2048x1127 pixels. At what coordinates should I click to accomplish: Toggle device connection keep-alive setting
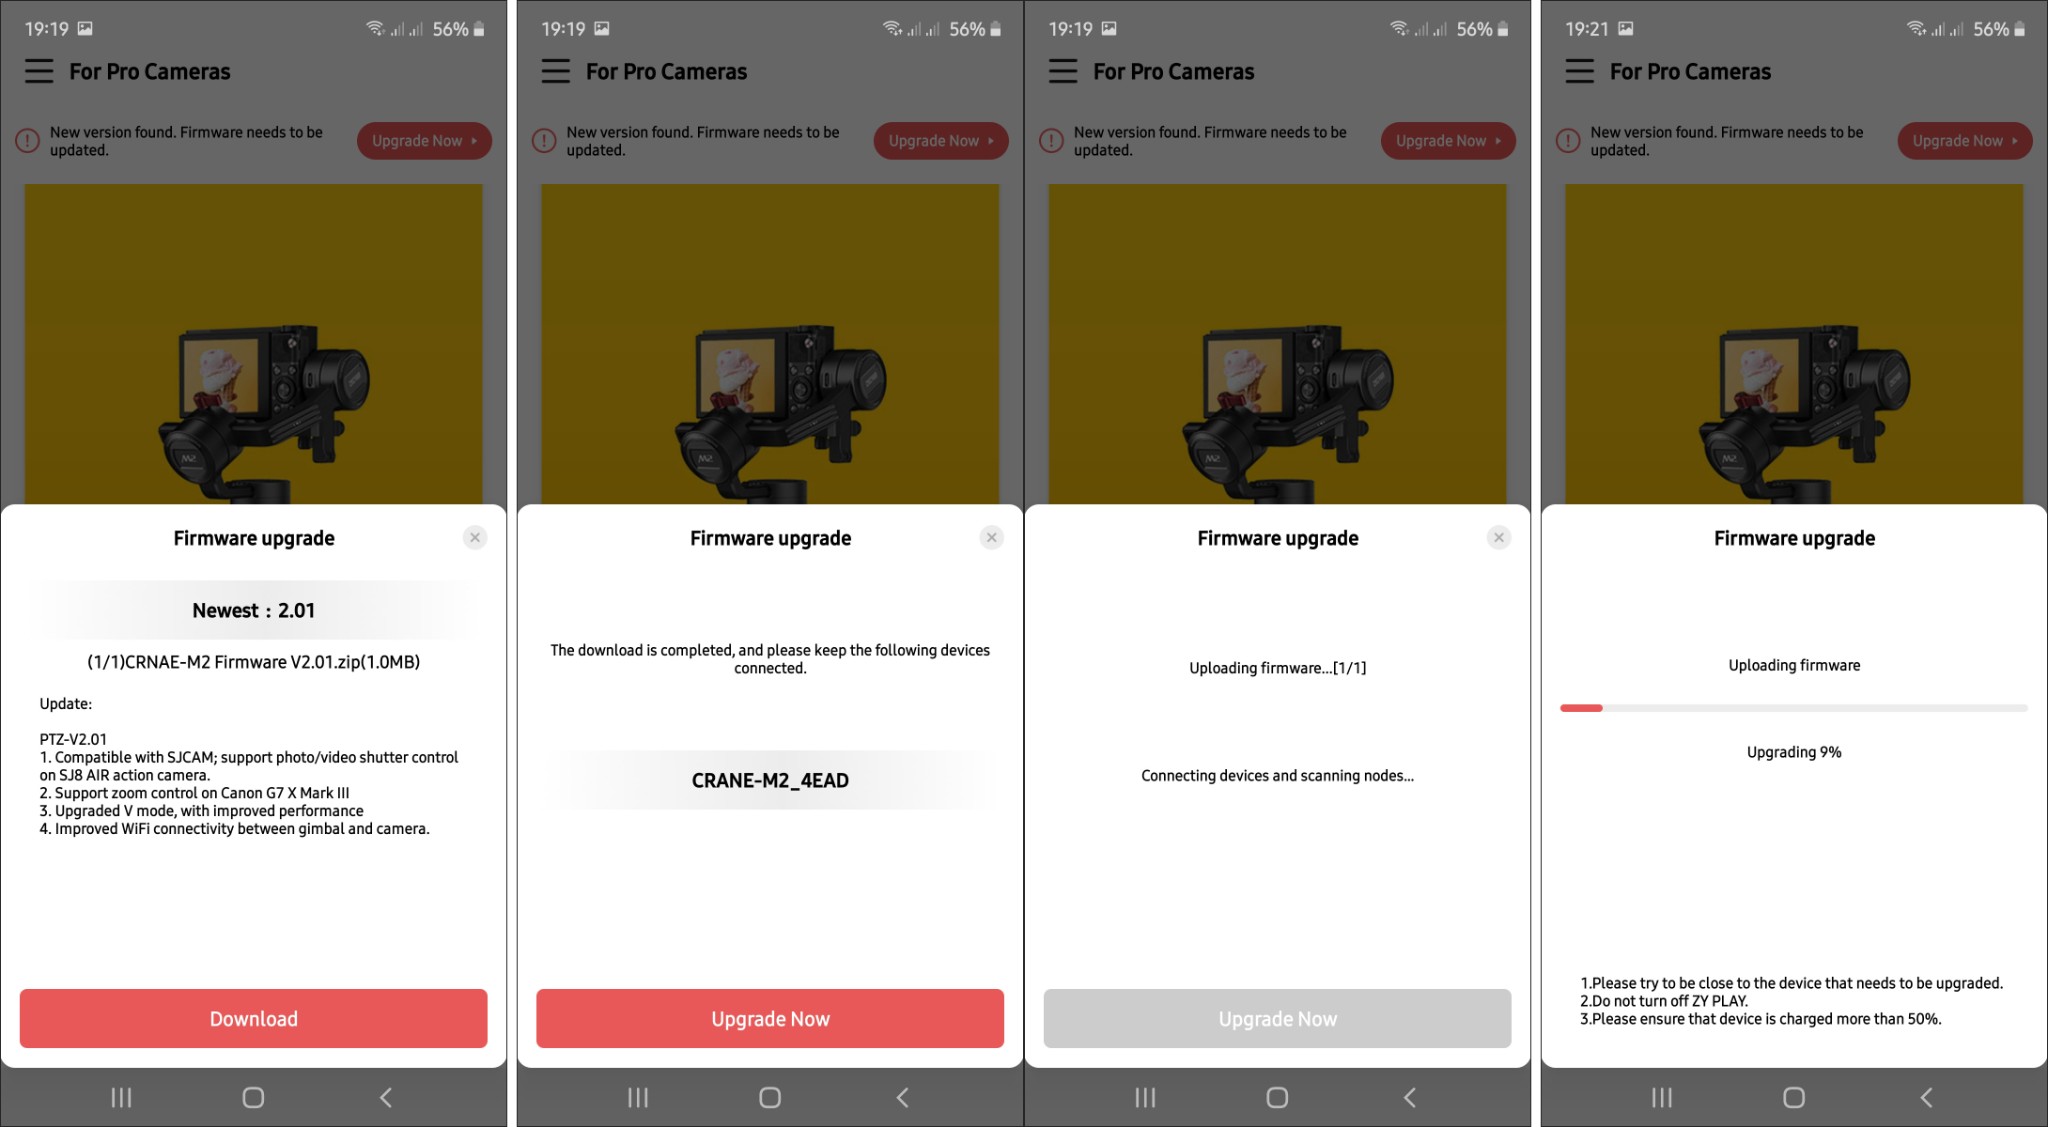tap(767, 779)
